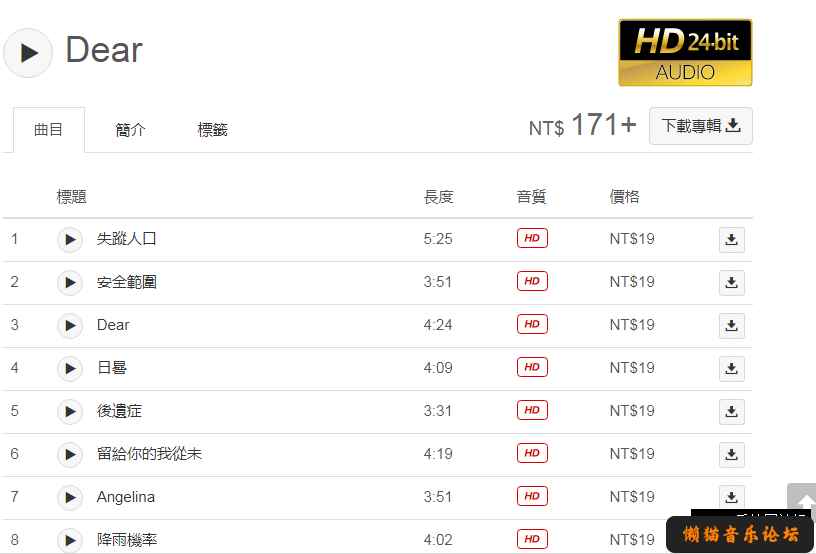Click the 3:31 duration
The height and width of the screenshot is (554, 816).
[438, 411]
